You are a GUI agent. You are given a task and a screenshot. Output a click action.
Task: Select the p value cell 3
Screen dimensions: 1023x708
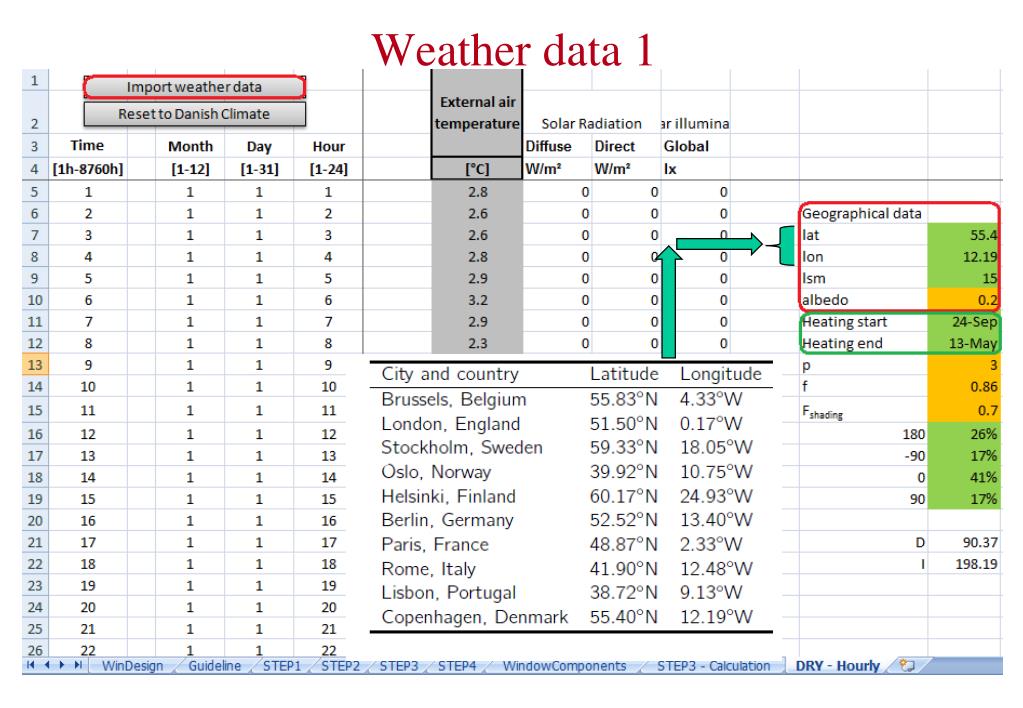click(964, 365)
